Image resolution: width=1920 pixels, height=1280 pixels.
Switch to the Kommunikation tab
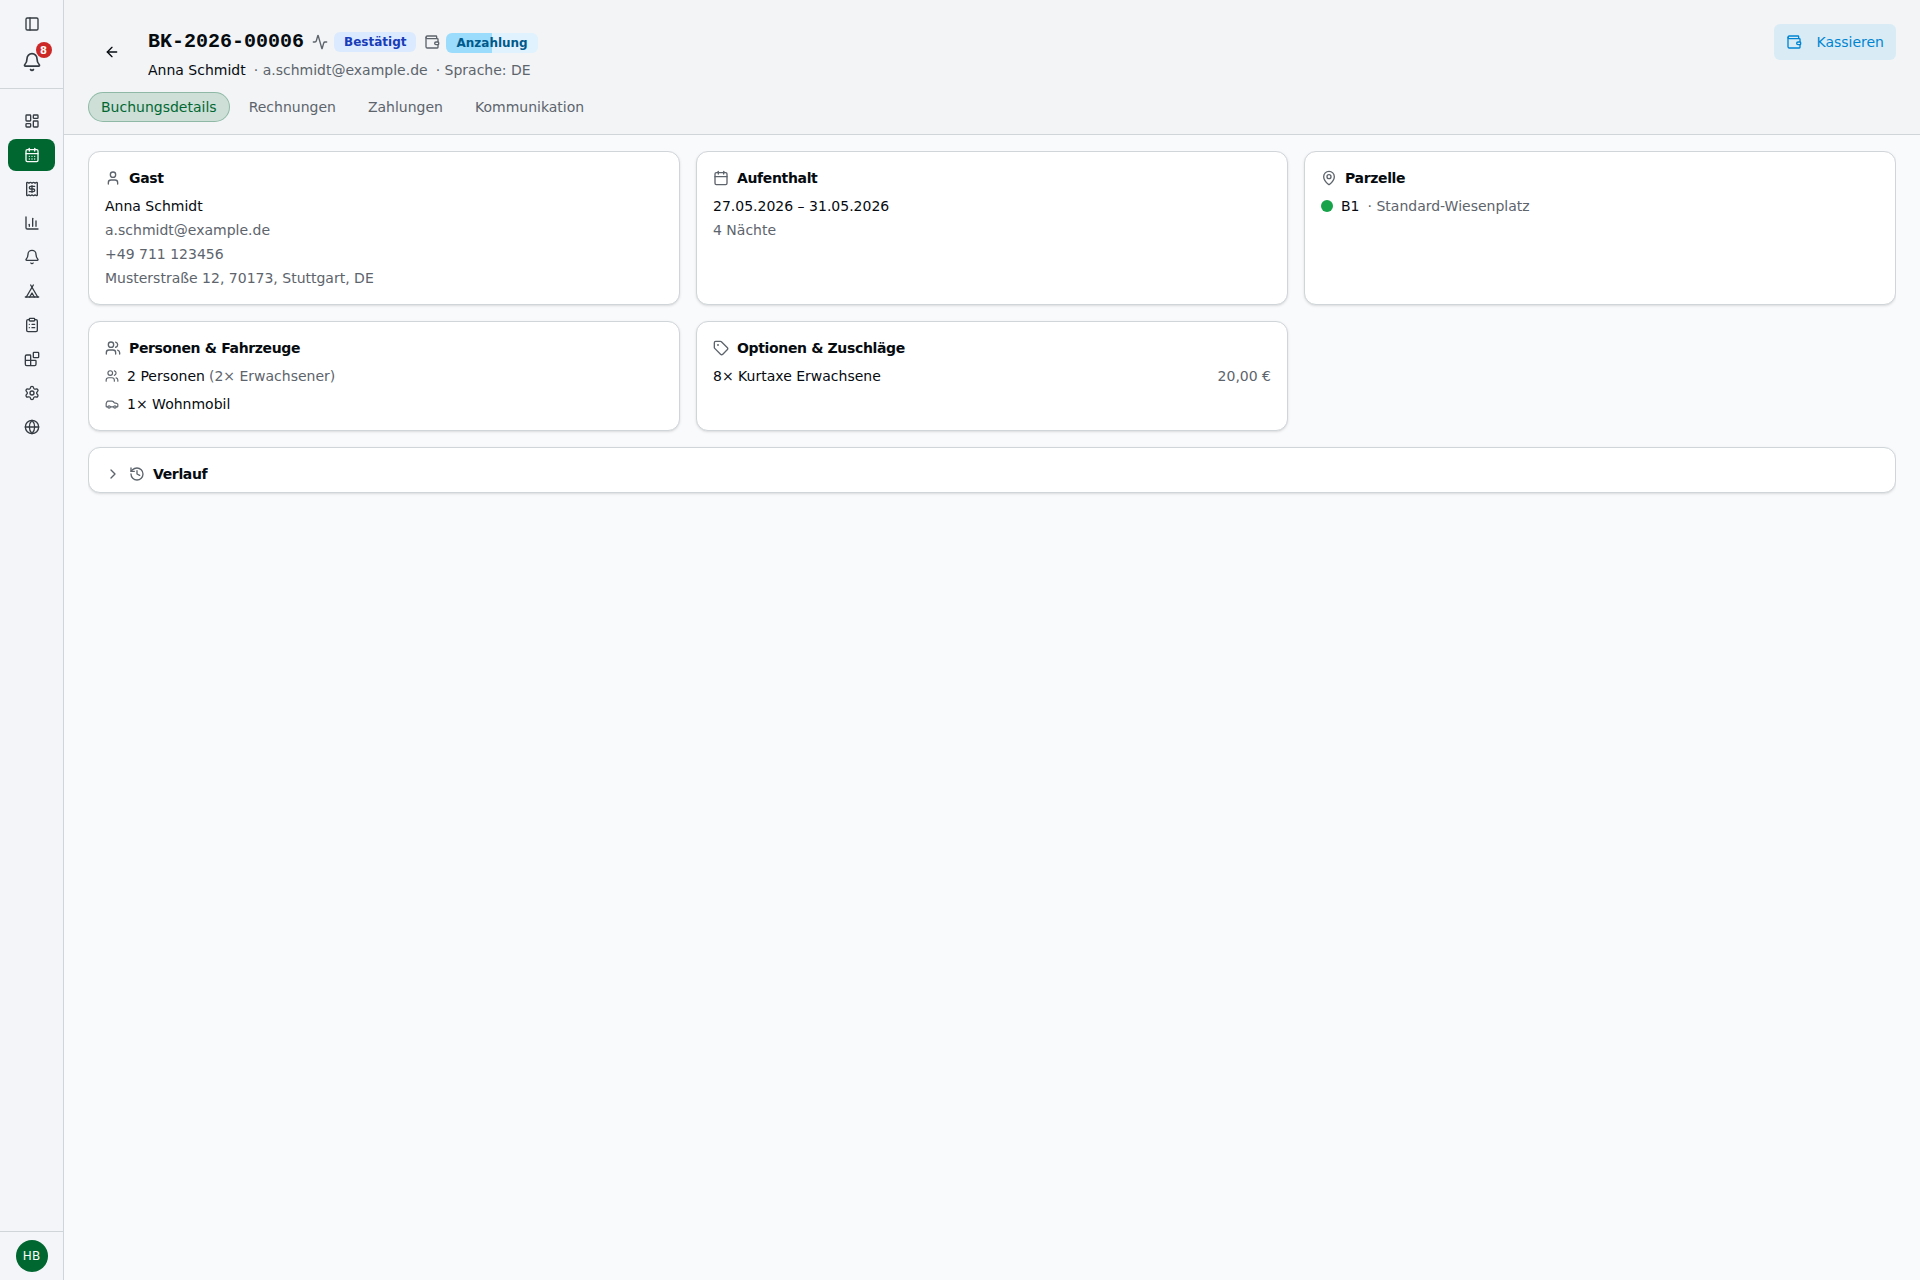coord(529,107)
